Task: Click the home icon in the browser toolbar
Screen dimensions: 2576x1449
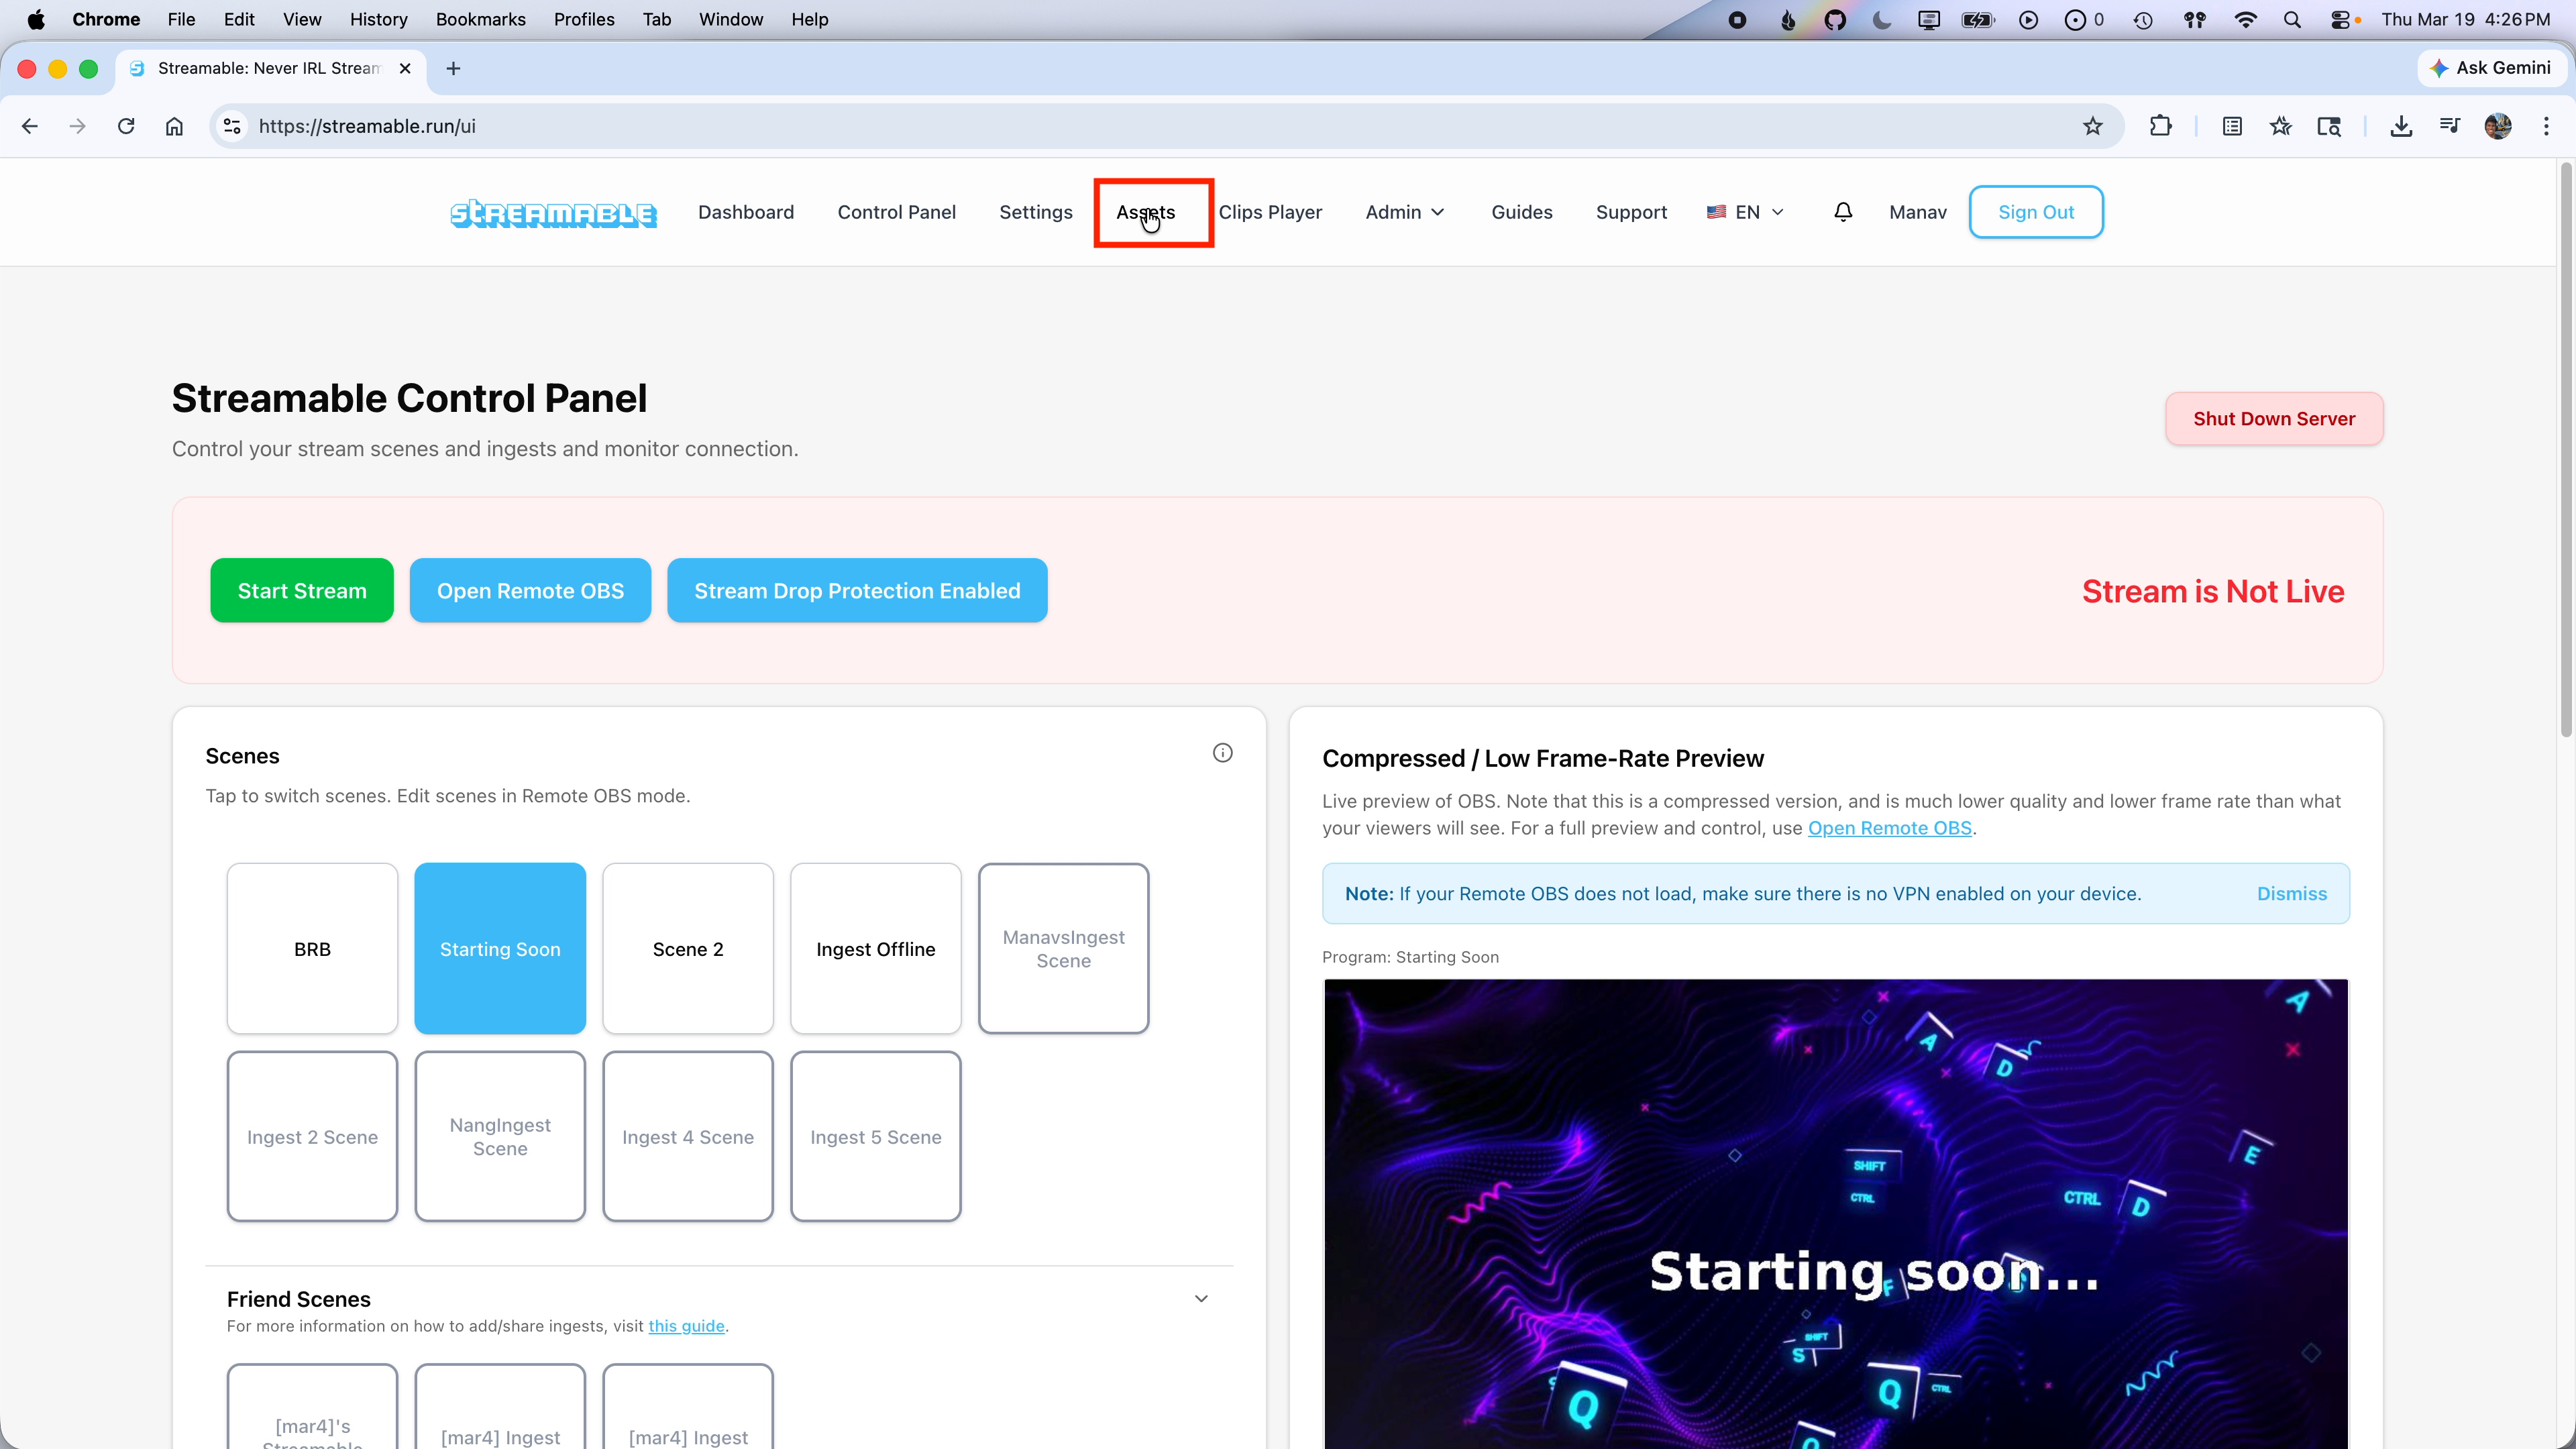Action: 174,126
